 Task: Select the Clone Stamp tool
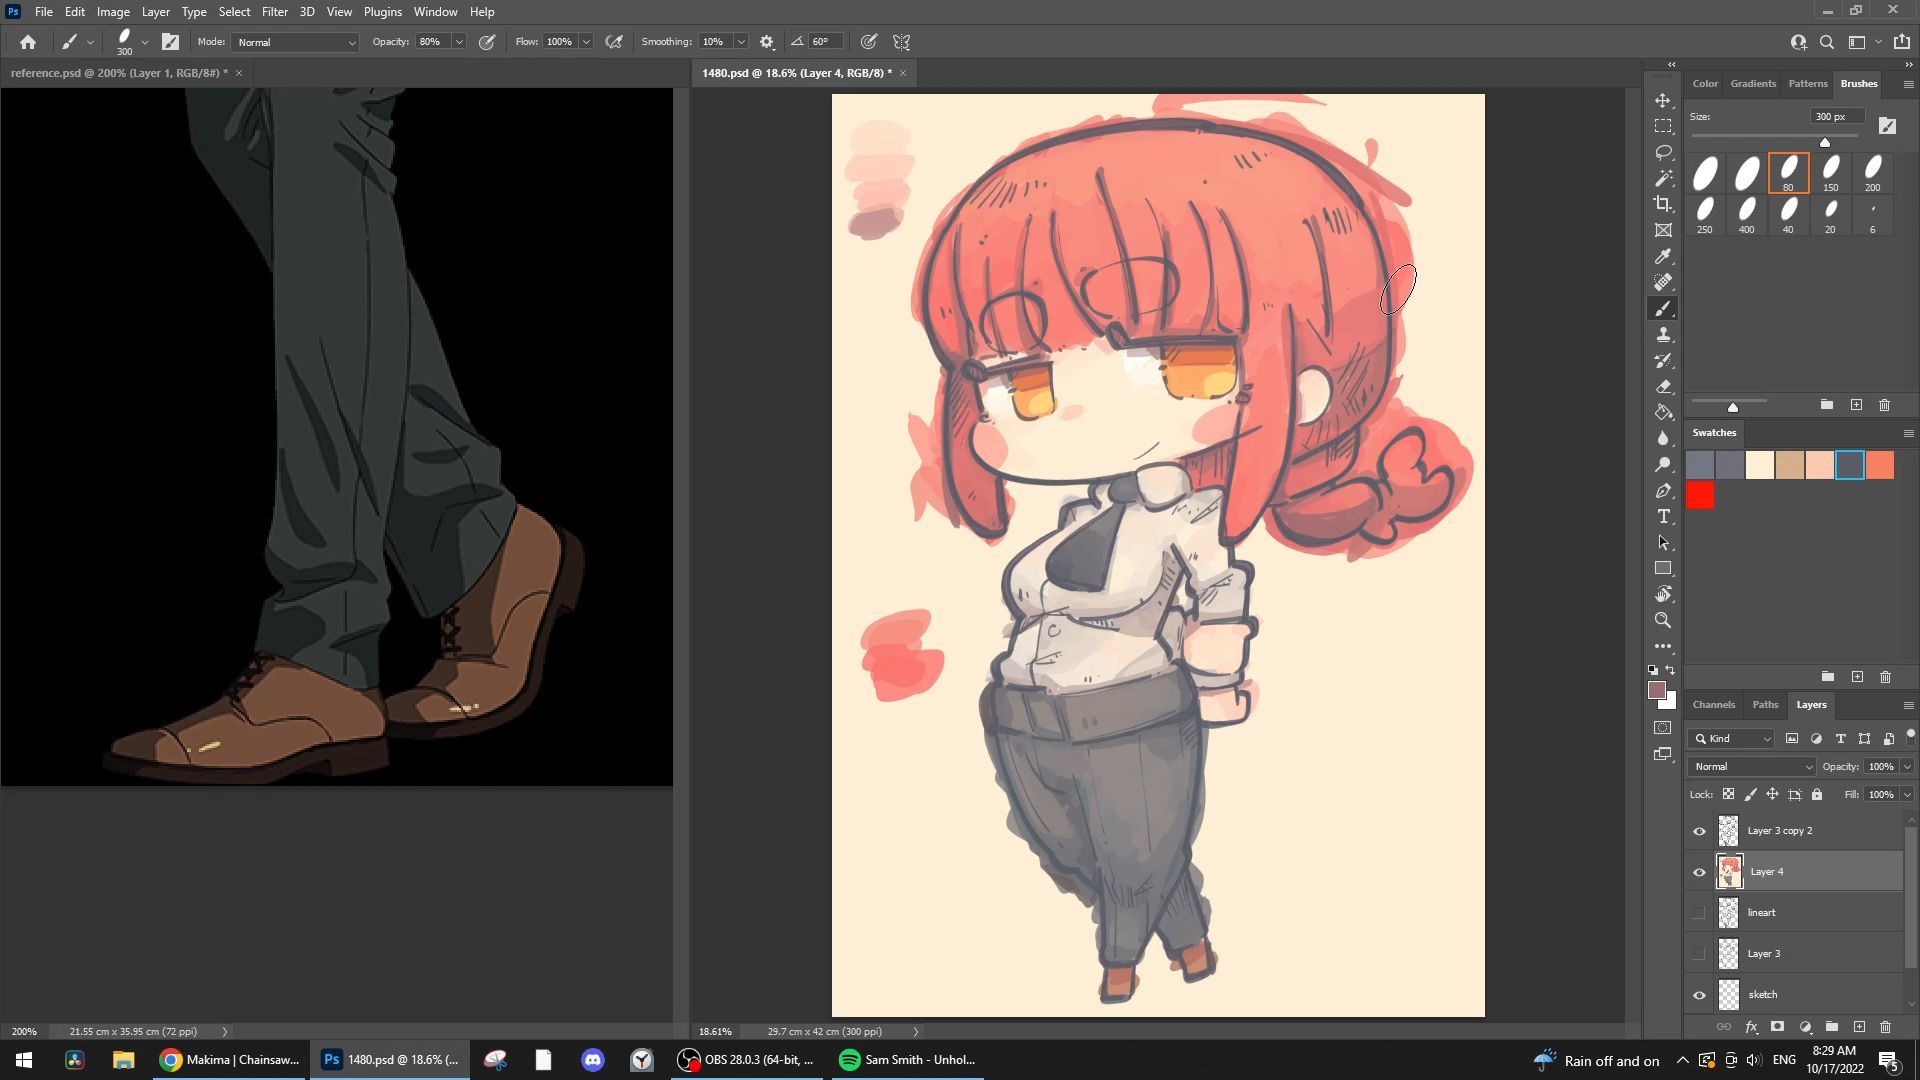(x=1663, y=334)
